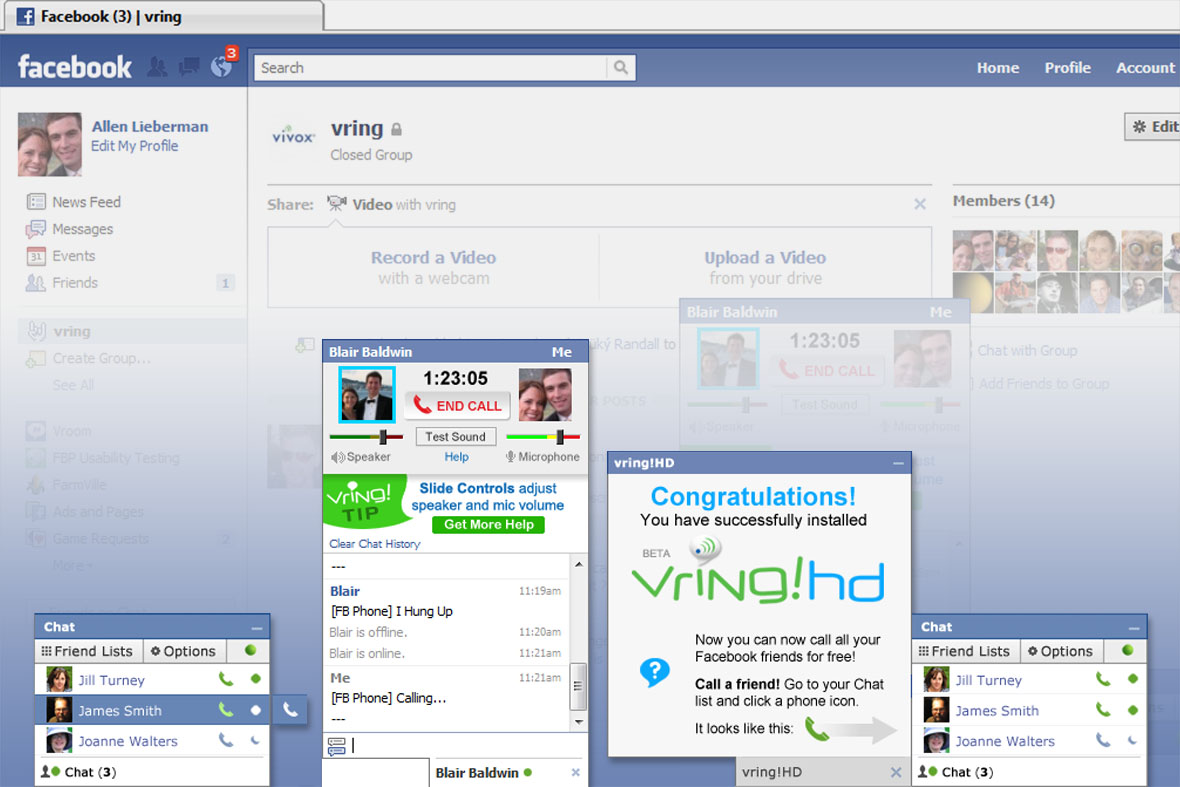
Task: Click the Facebook search field
Action: (x=430, y=68)
